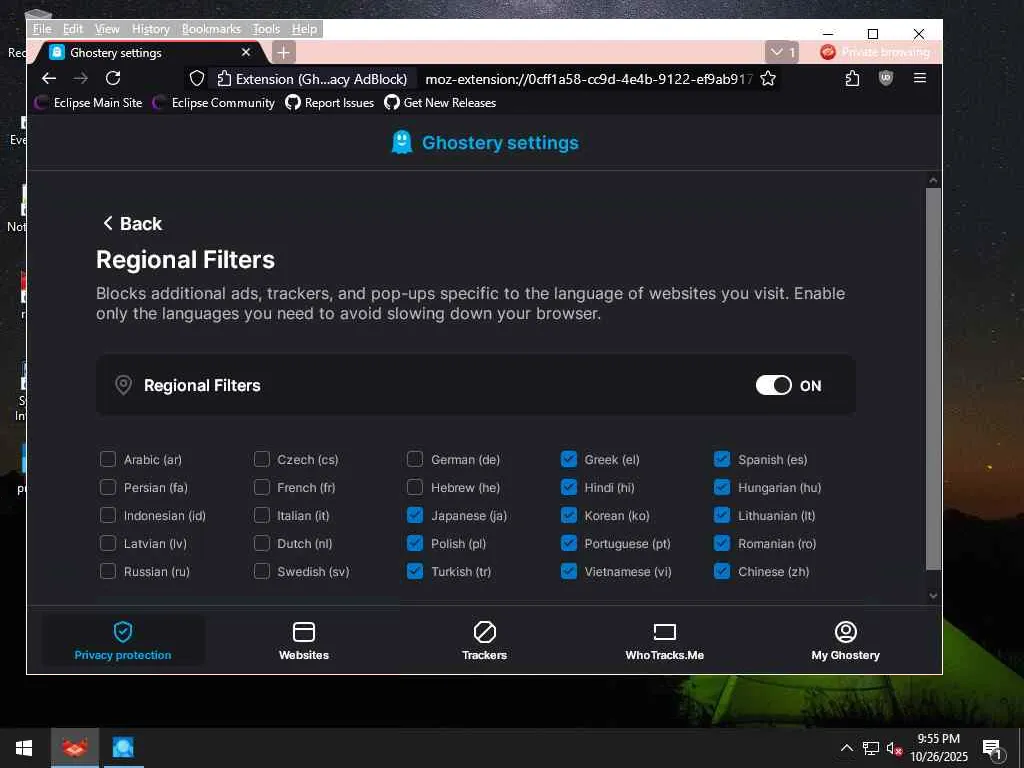Click the Ghostery ghost logo
This screenshot has height=768, width=1024.
[x=402, y=142]
